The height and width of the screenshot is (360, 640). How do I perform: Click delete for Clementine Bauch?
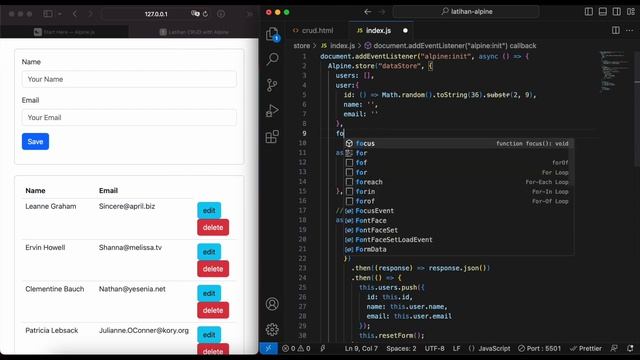point(213,310)
